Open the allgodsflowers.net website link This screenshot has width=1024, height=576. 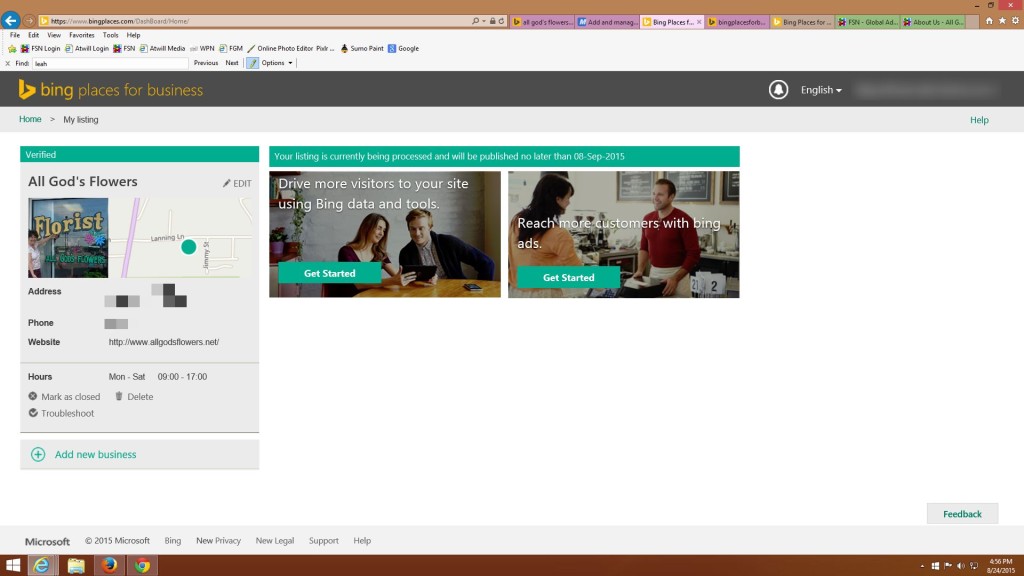[x=164, y=342]
